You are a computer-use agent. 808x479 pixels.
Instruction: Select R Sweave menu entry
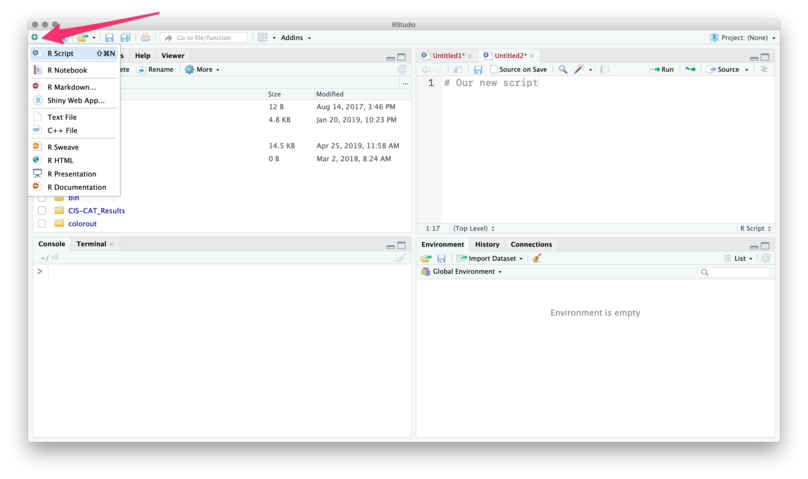coord(74,147)
